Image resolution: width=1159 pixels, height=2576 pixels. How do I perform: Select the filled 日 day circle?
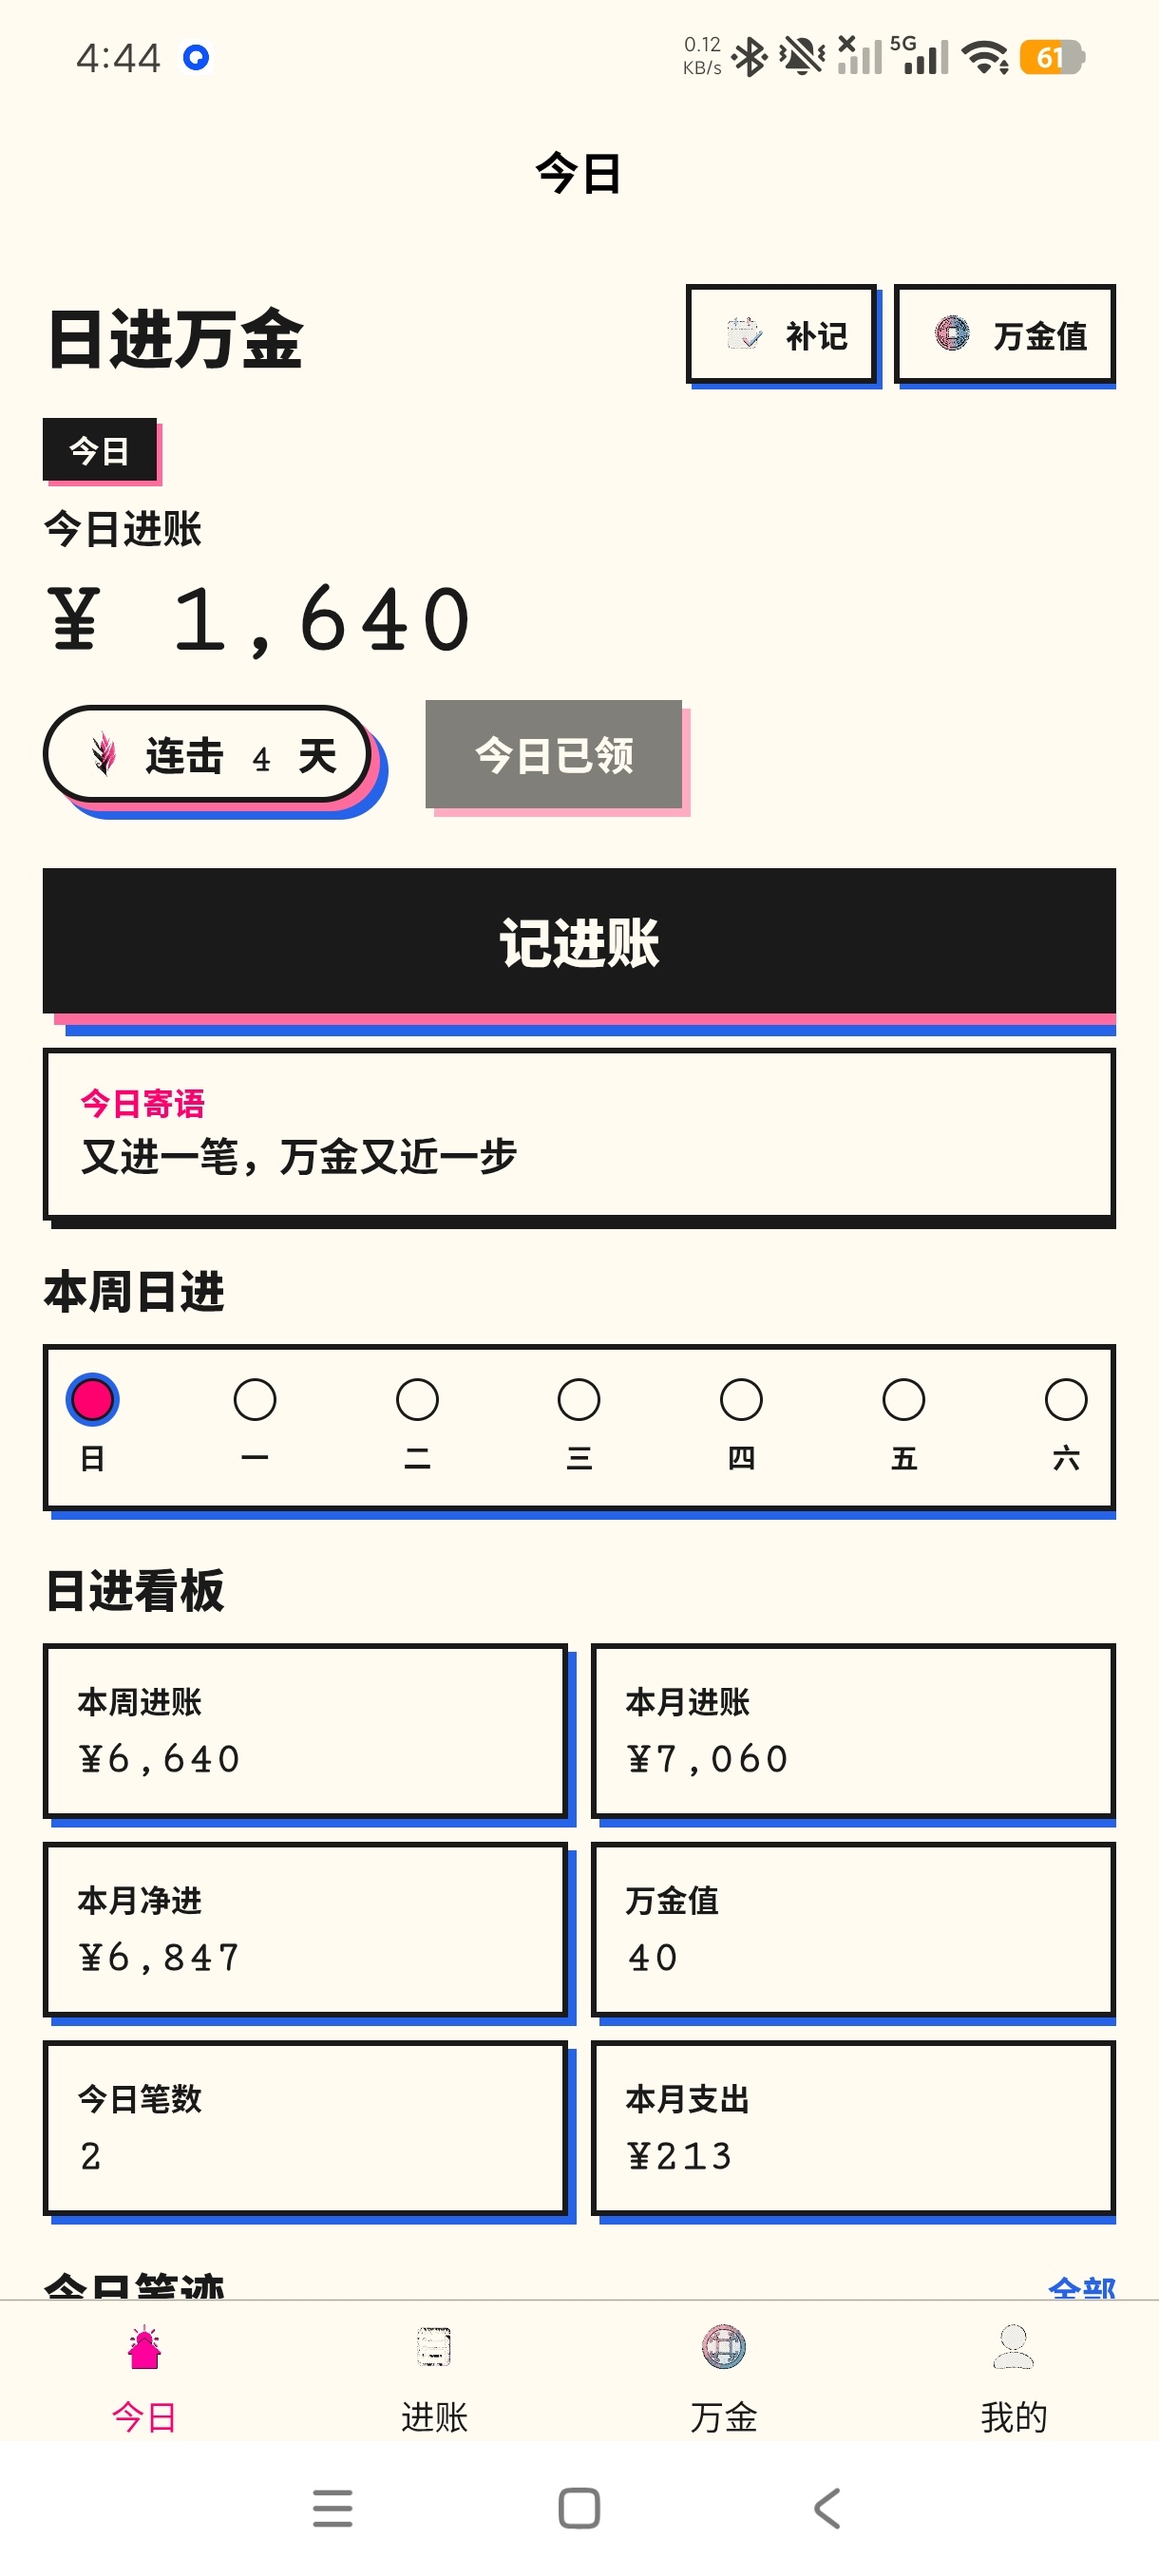92,1399
